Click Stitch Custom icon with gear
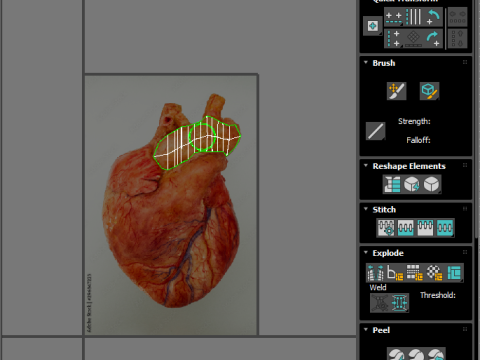Screen dimensions: 480x360 click(x=386, y=228)
